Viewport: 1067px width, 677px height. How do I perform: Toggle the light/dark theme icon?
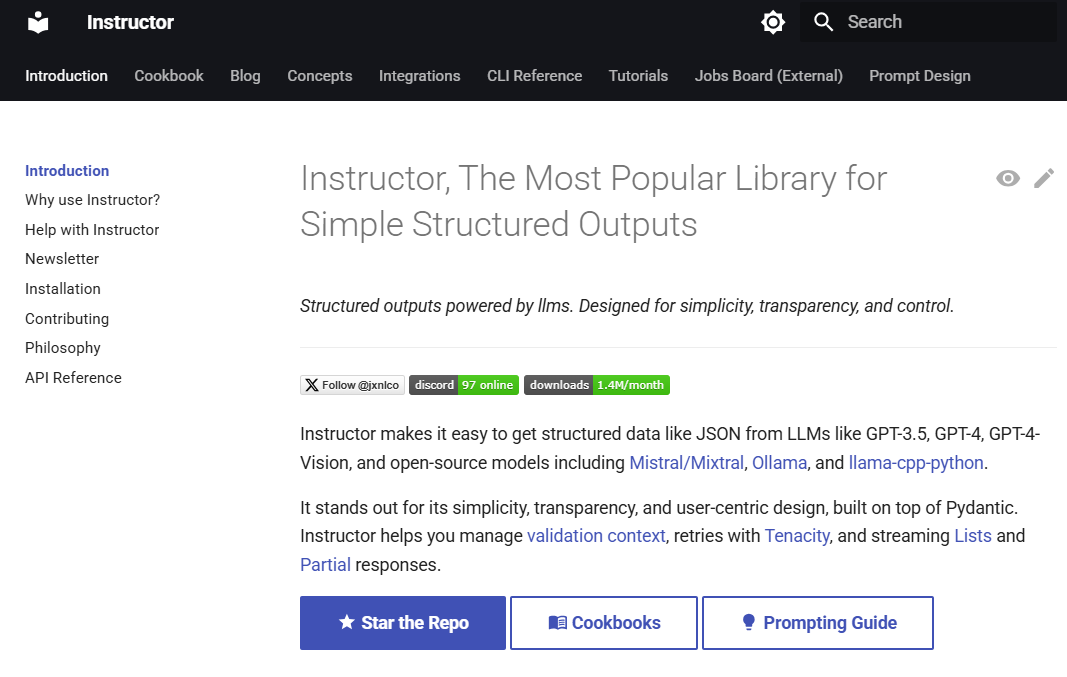click(x=773, y=22)
